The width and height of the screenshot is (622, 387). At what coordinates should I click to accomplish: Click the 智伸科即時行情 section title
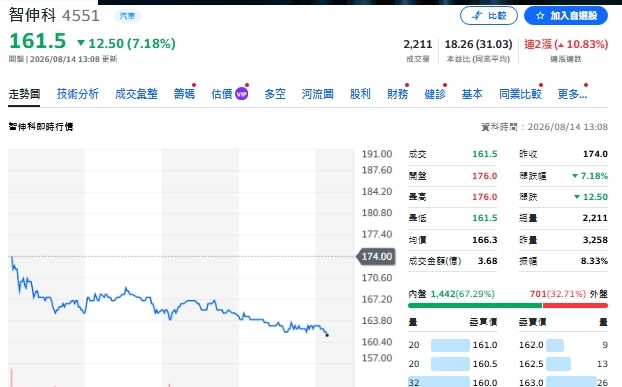click(41, 126)
